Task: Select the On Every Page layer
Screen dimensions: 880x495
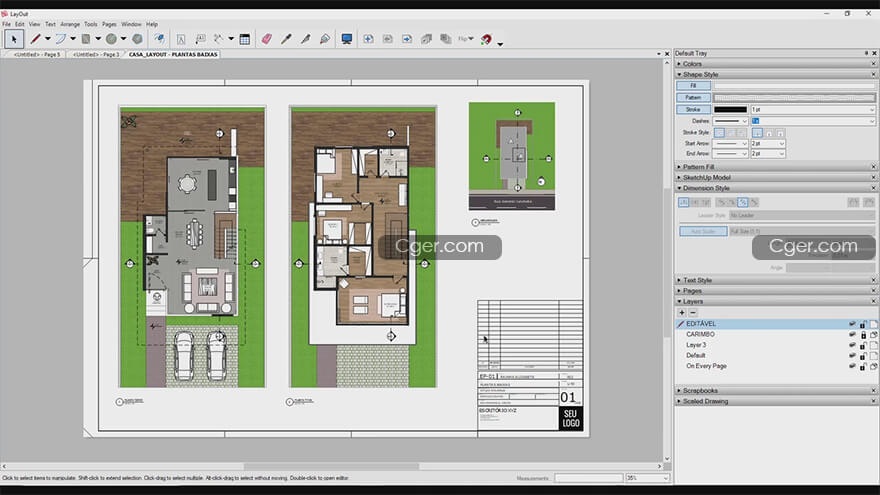Action: point(706,366)
